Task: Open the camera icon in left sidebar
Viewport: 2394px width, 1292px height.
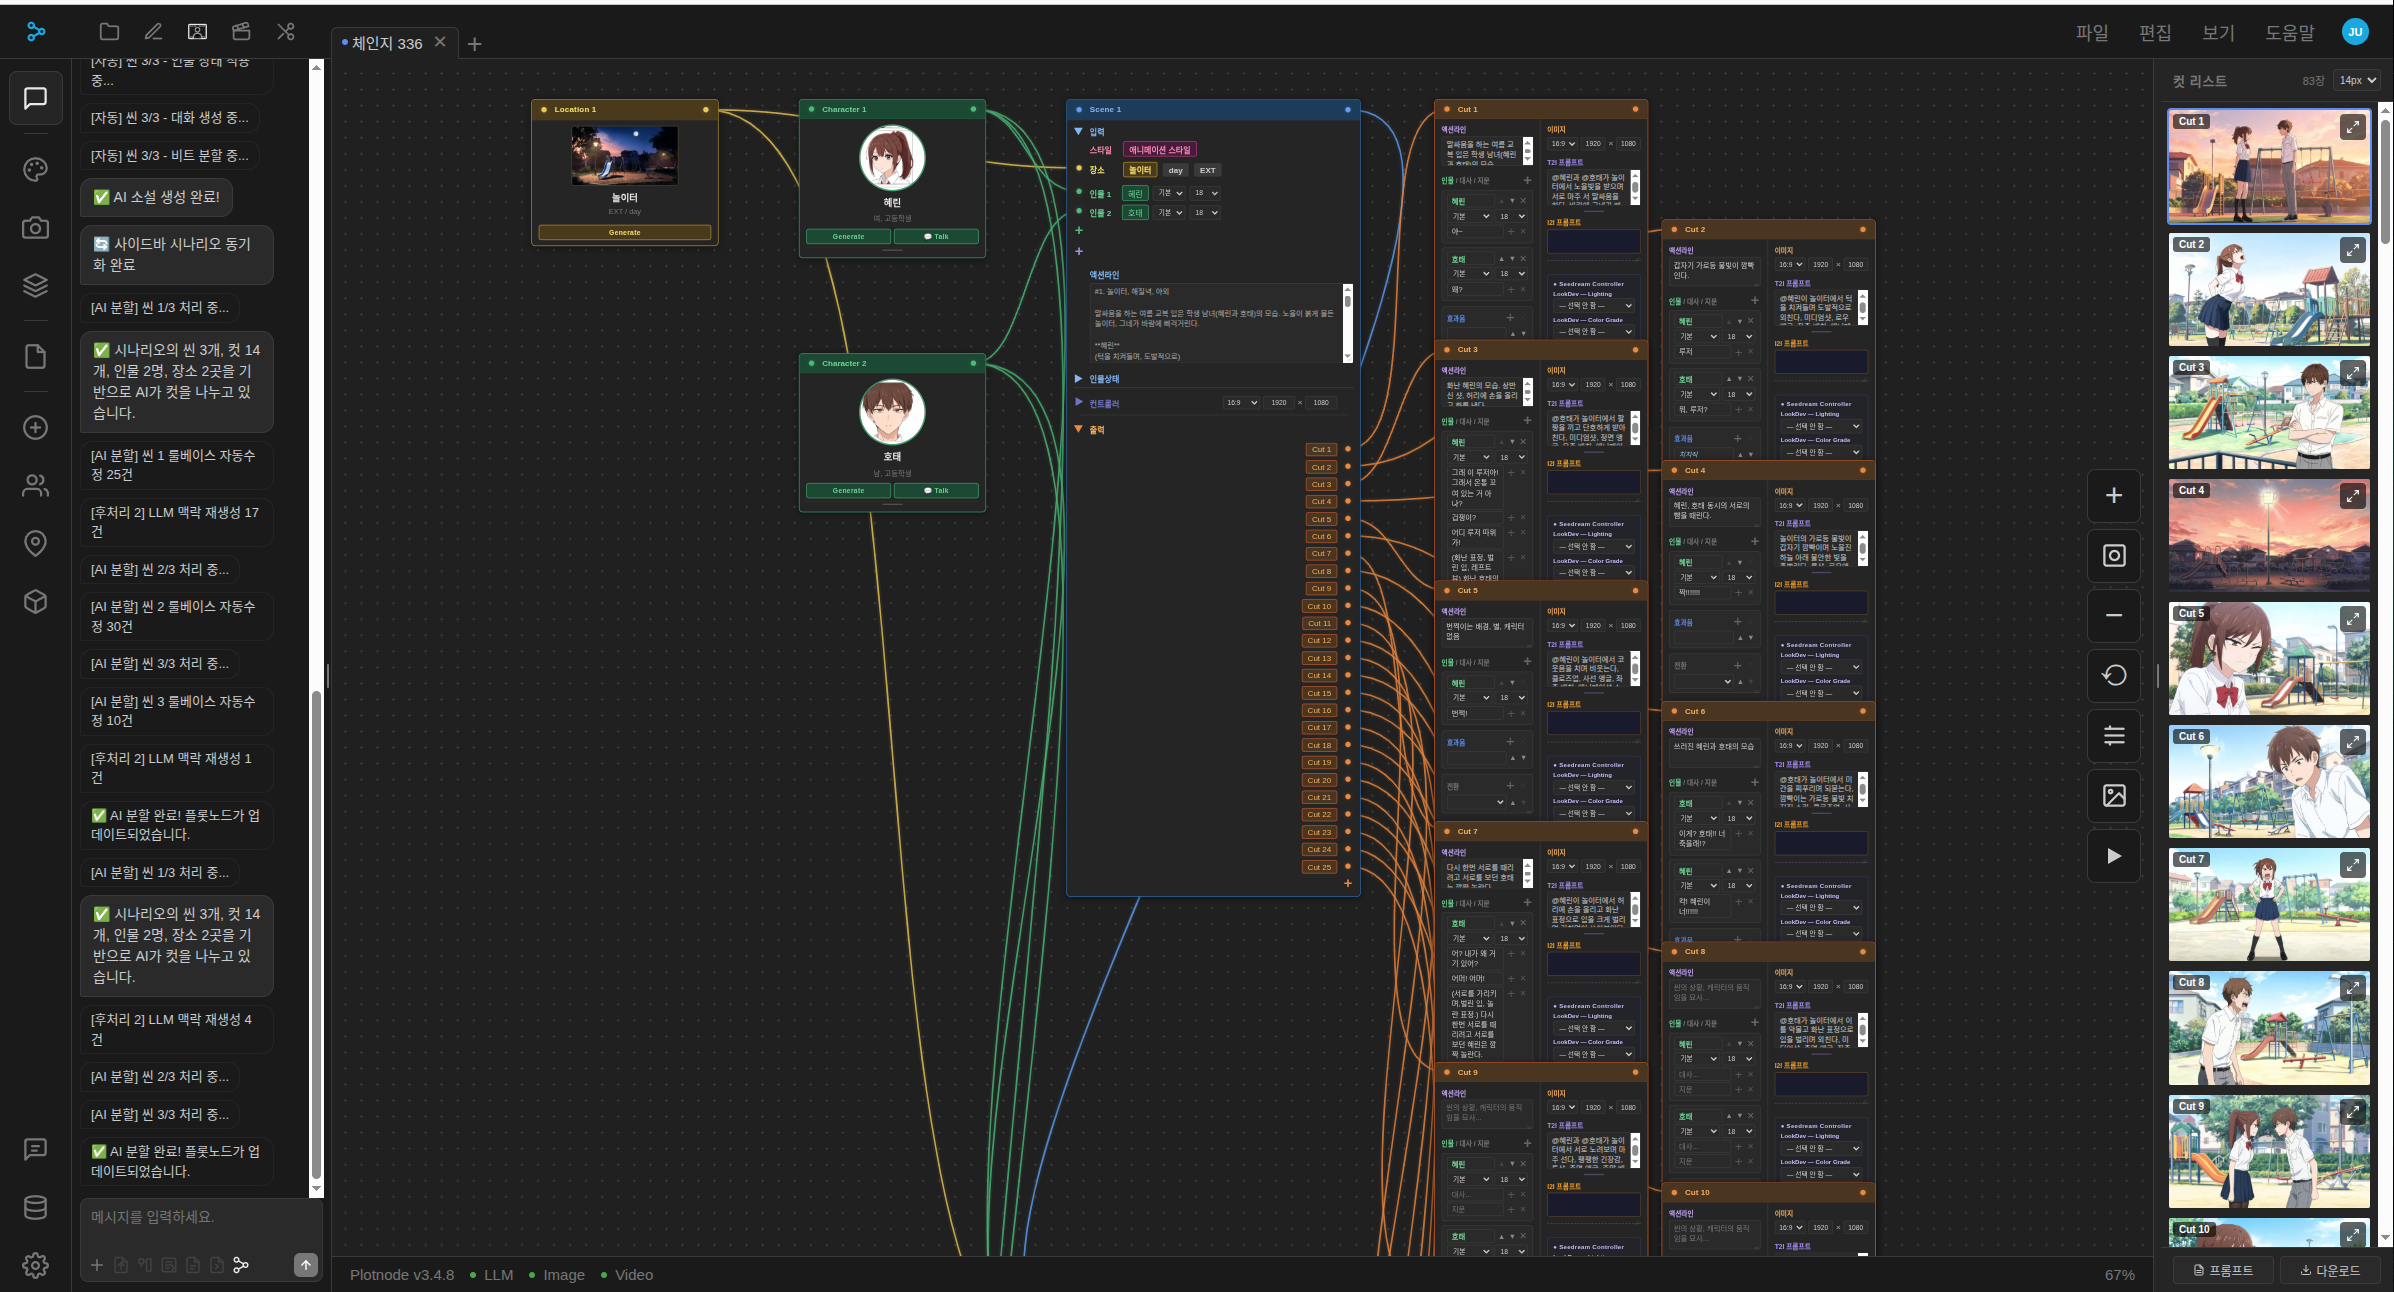Action: 35,228
